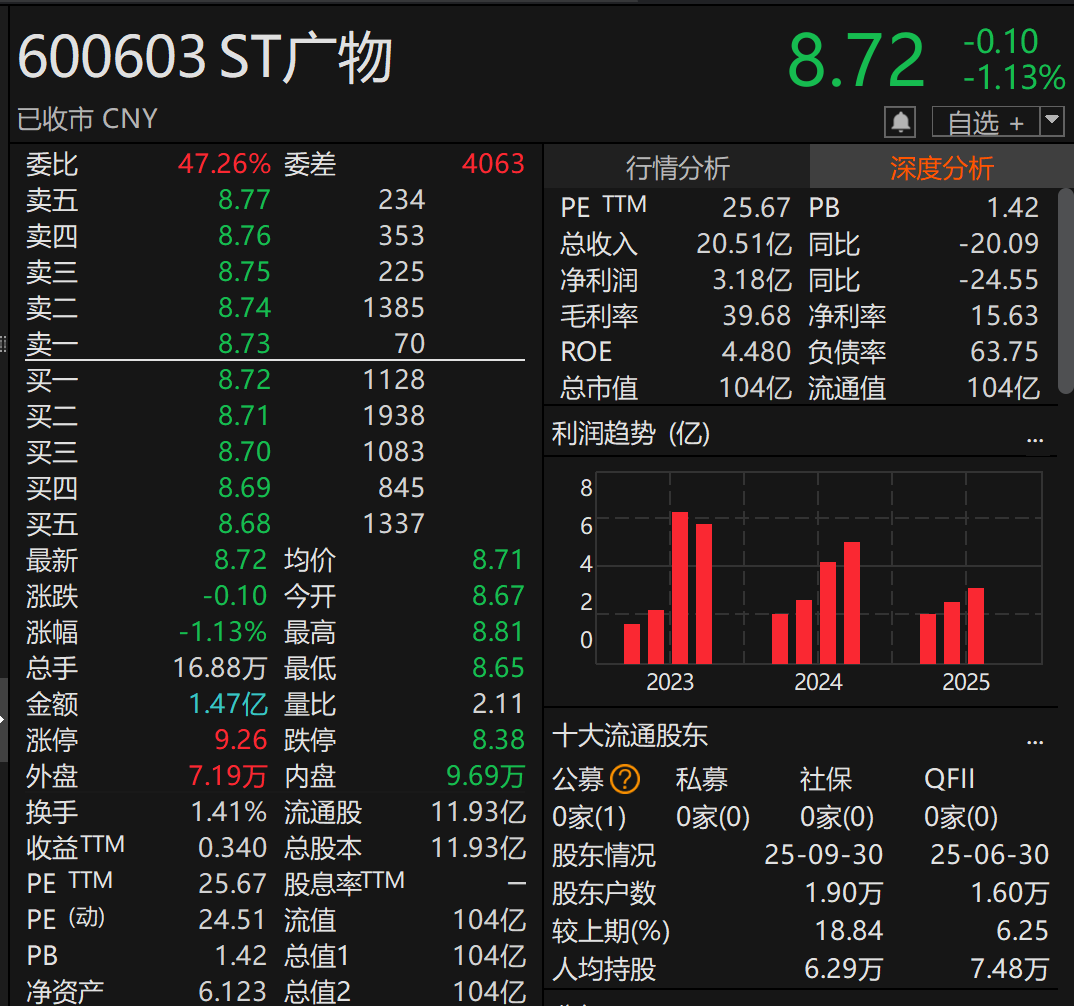Click the 卖一 ask price 8.73
Screen dimensions: 1074x1006
pos(245,344)
